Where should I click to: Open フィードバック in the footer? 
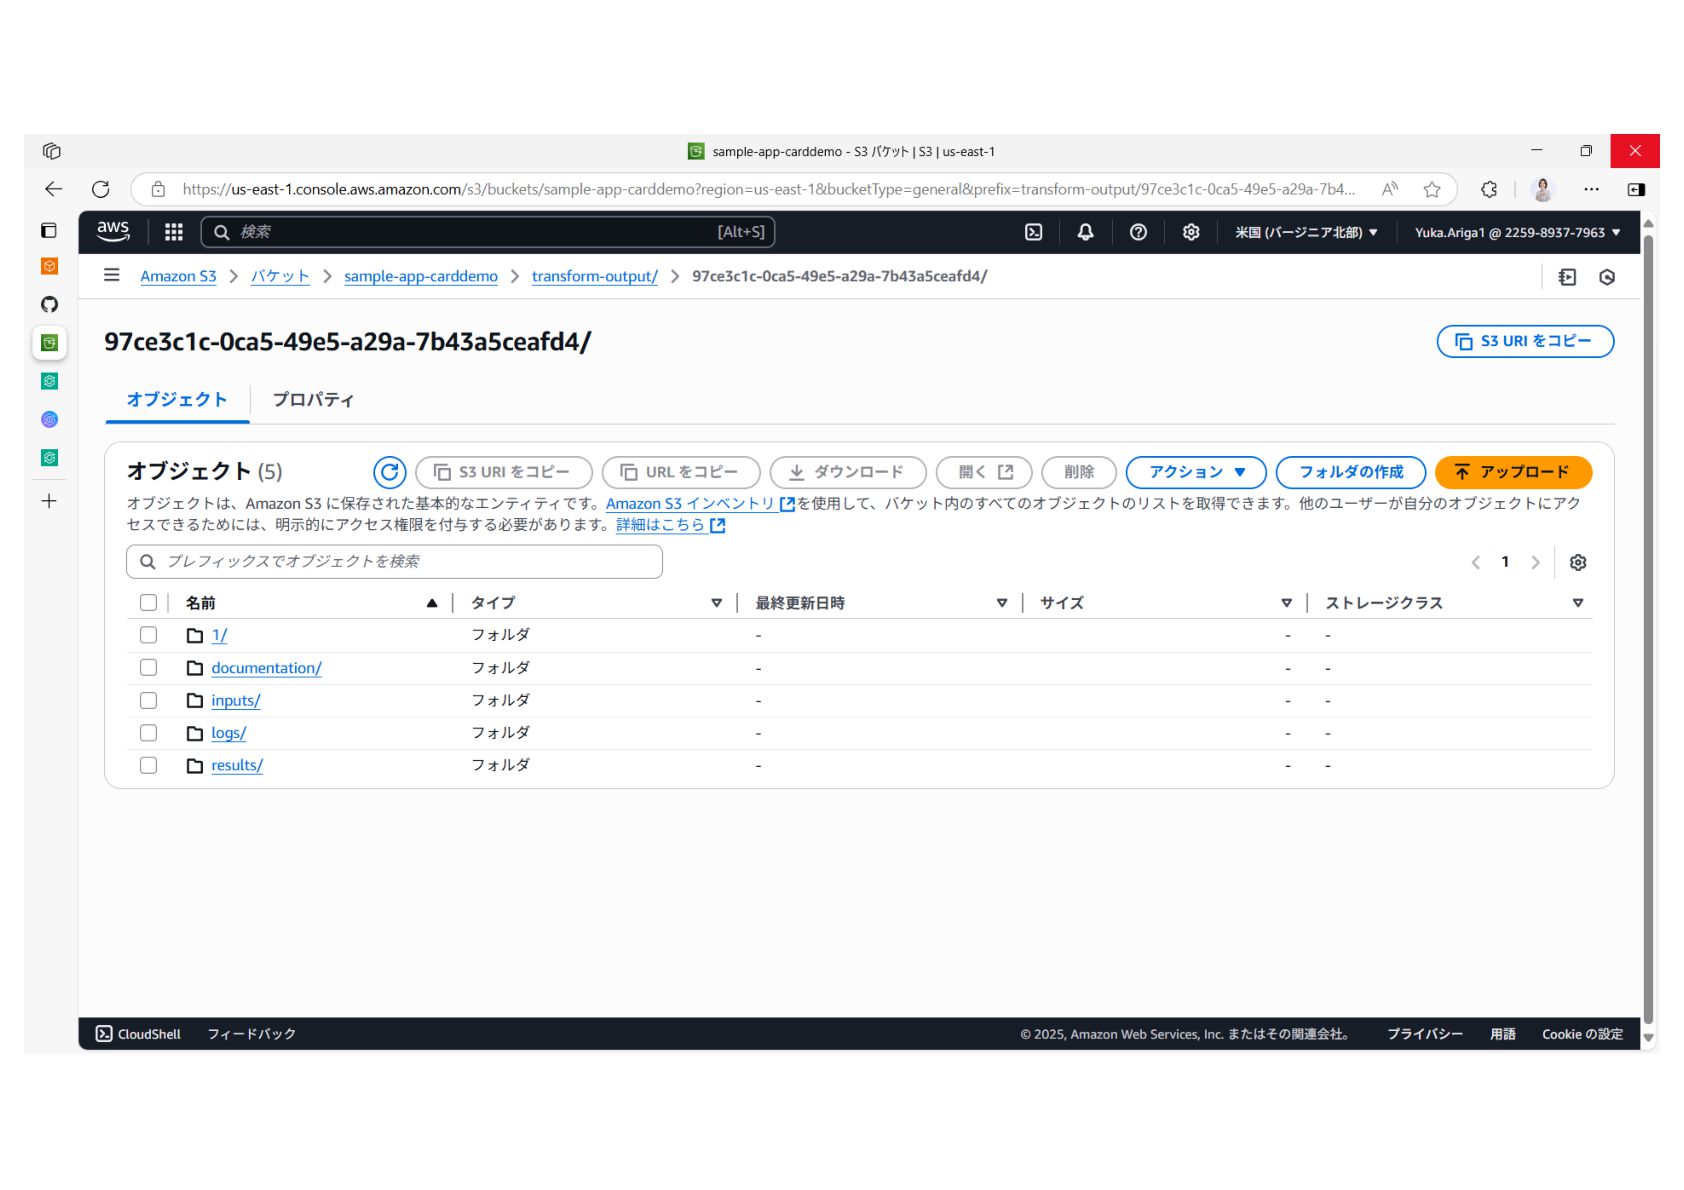(x=252, y=1034)
